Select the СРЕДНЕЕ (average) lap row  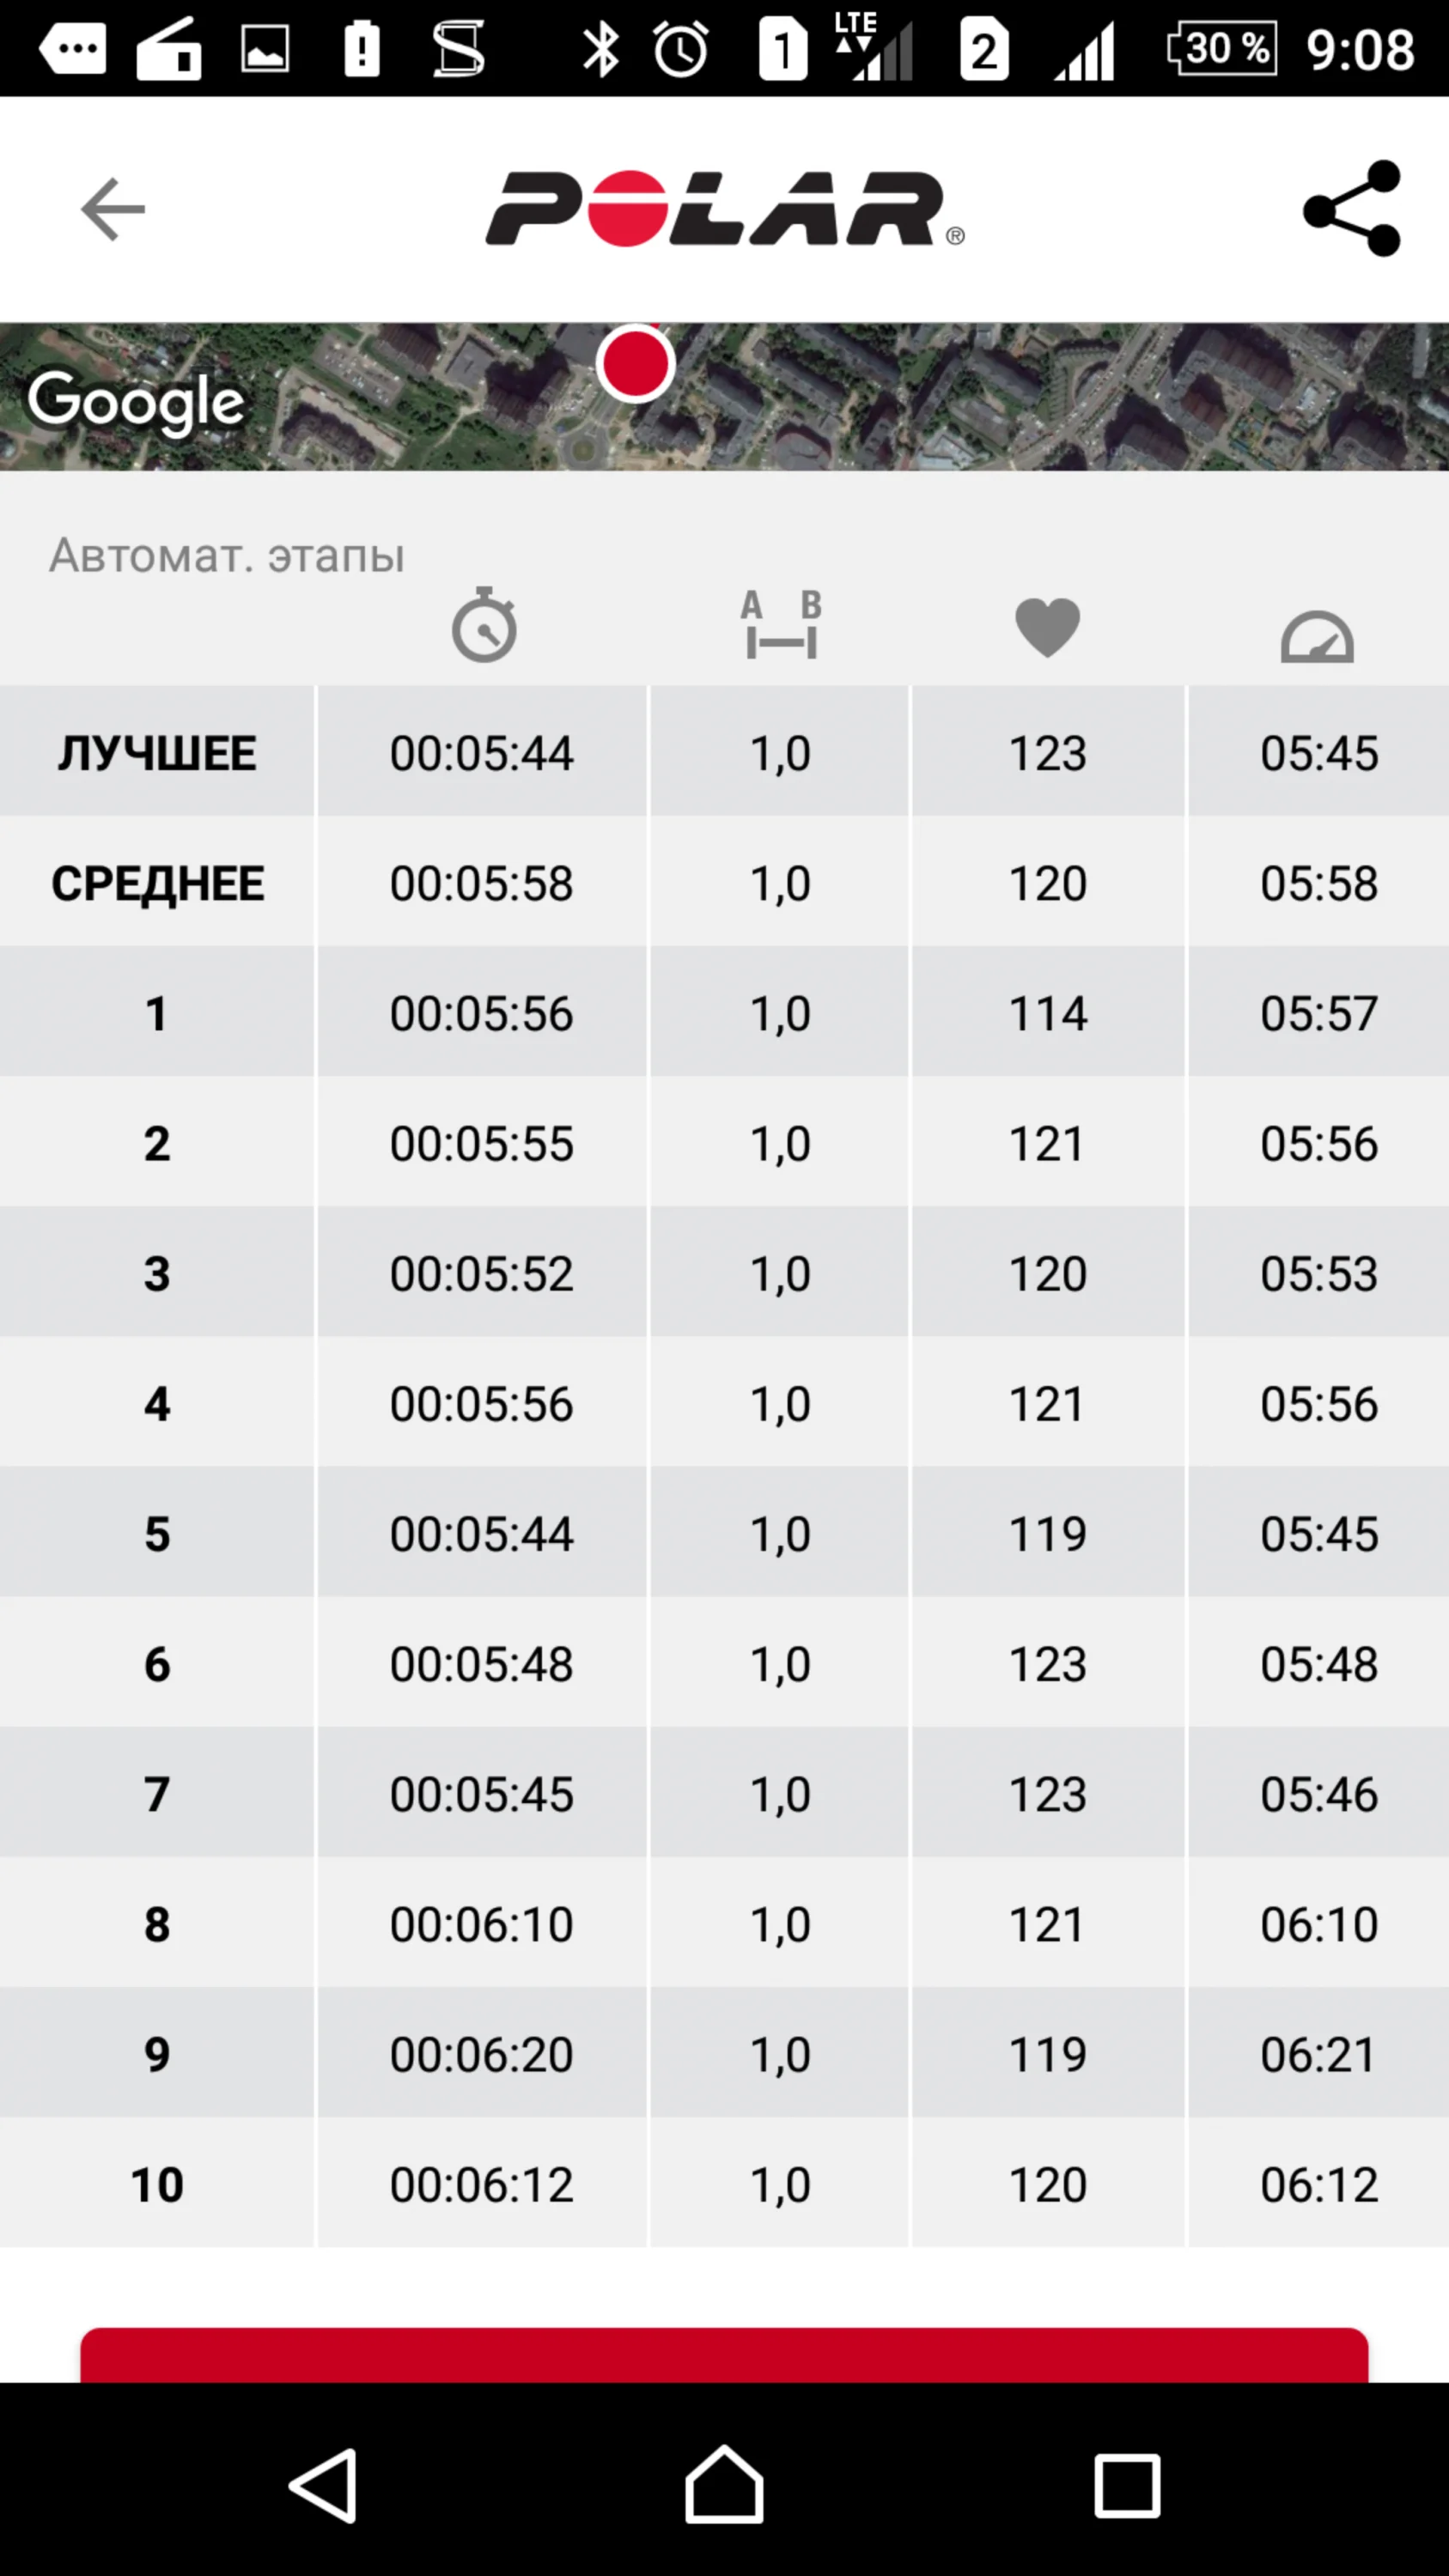pyautogui.click(x=157, y=883)
